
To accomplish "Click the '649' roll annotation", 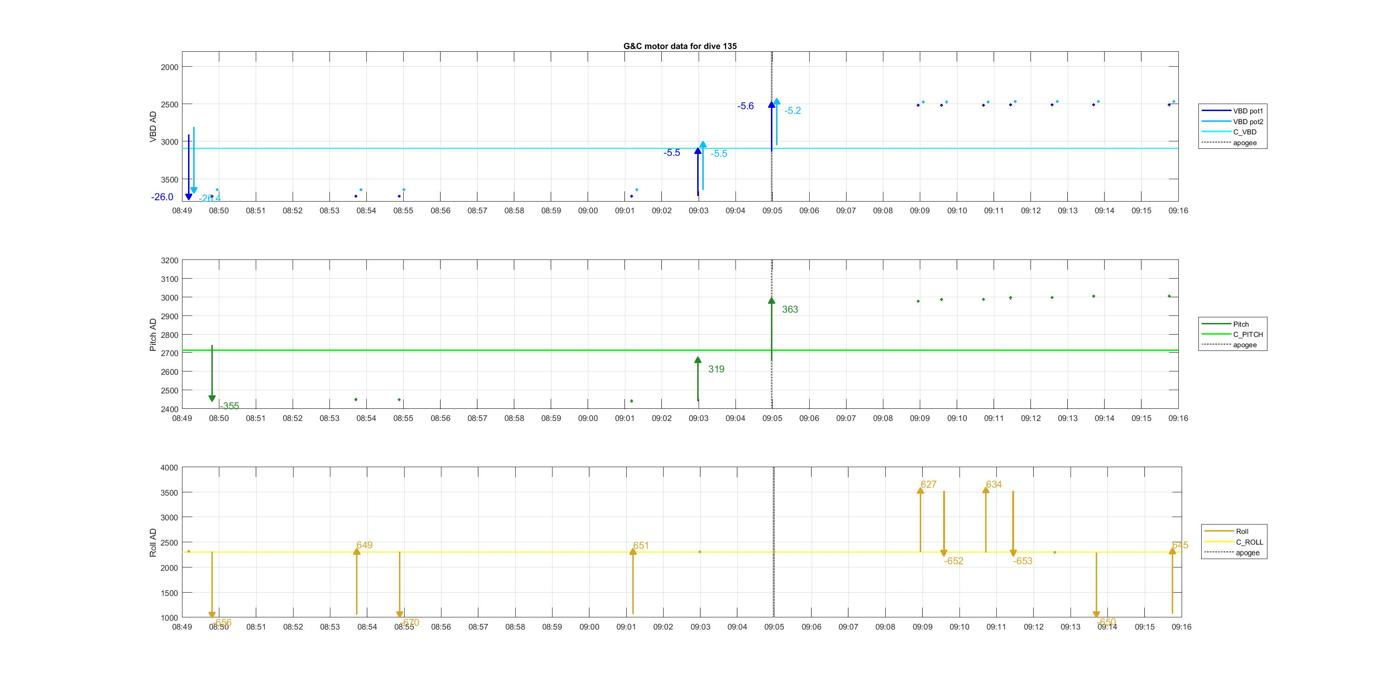I will coord(364,546).
